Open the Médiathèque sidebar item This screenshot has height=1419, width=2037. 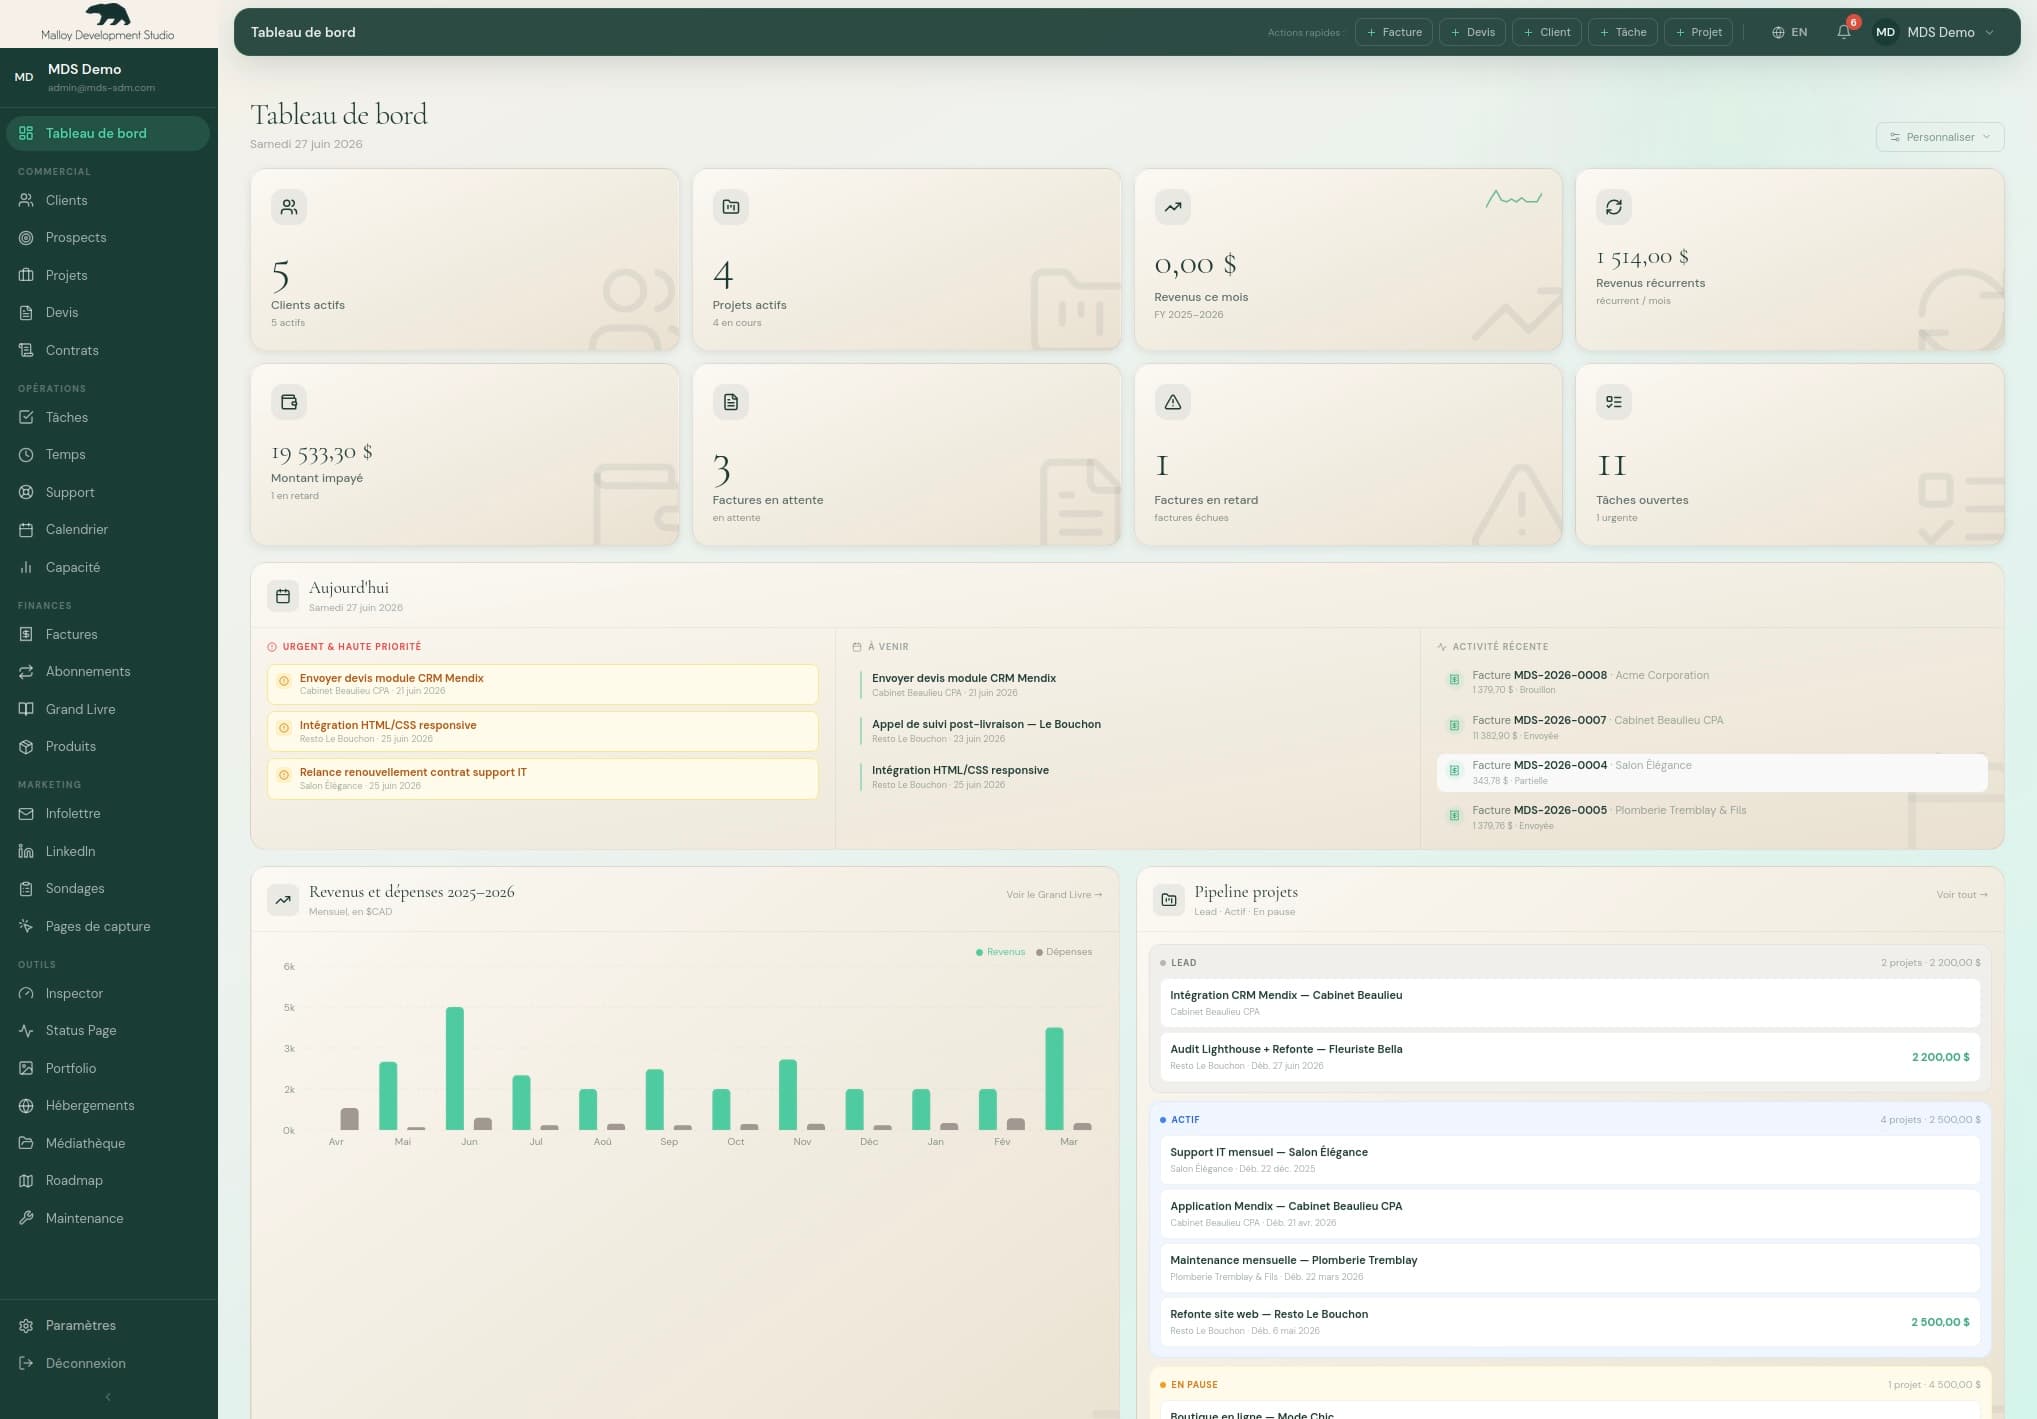pyautogui.click(x=108, y=1143)
